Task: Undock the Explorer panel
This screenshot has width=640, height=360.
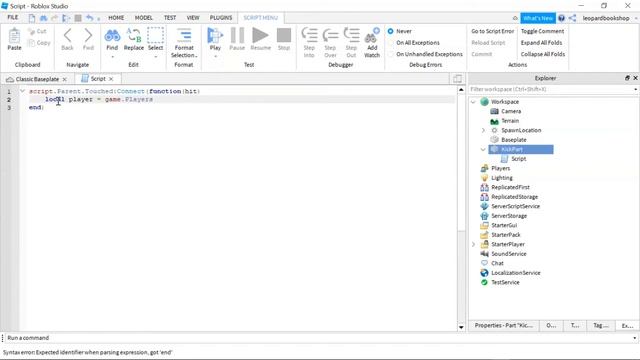Action: coord(627,78)
